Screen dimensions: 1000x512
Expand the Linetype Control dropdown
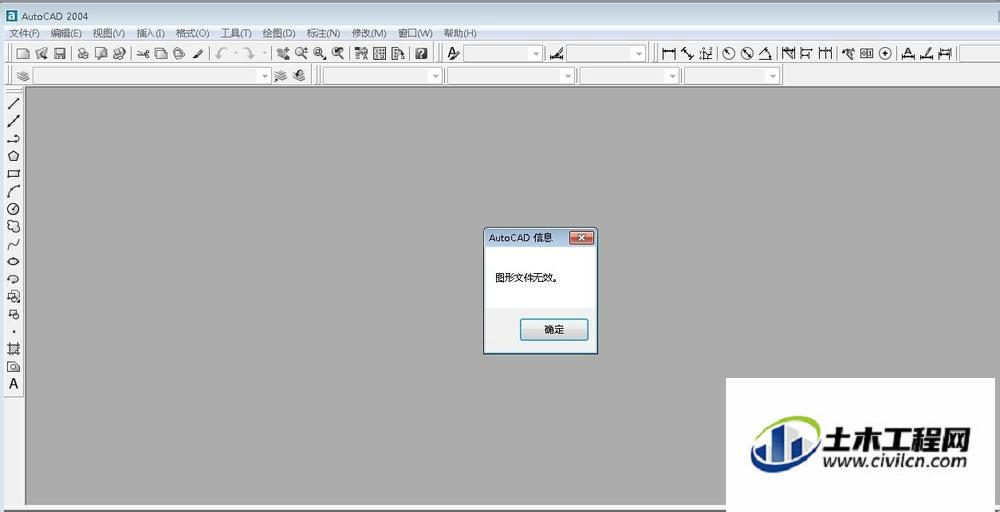point(568,77)
